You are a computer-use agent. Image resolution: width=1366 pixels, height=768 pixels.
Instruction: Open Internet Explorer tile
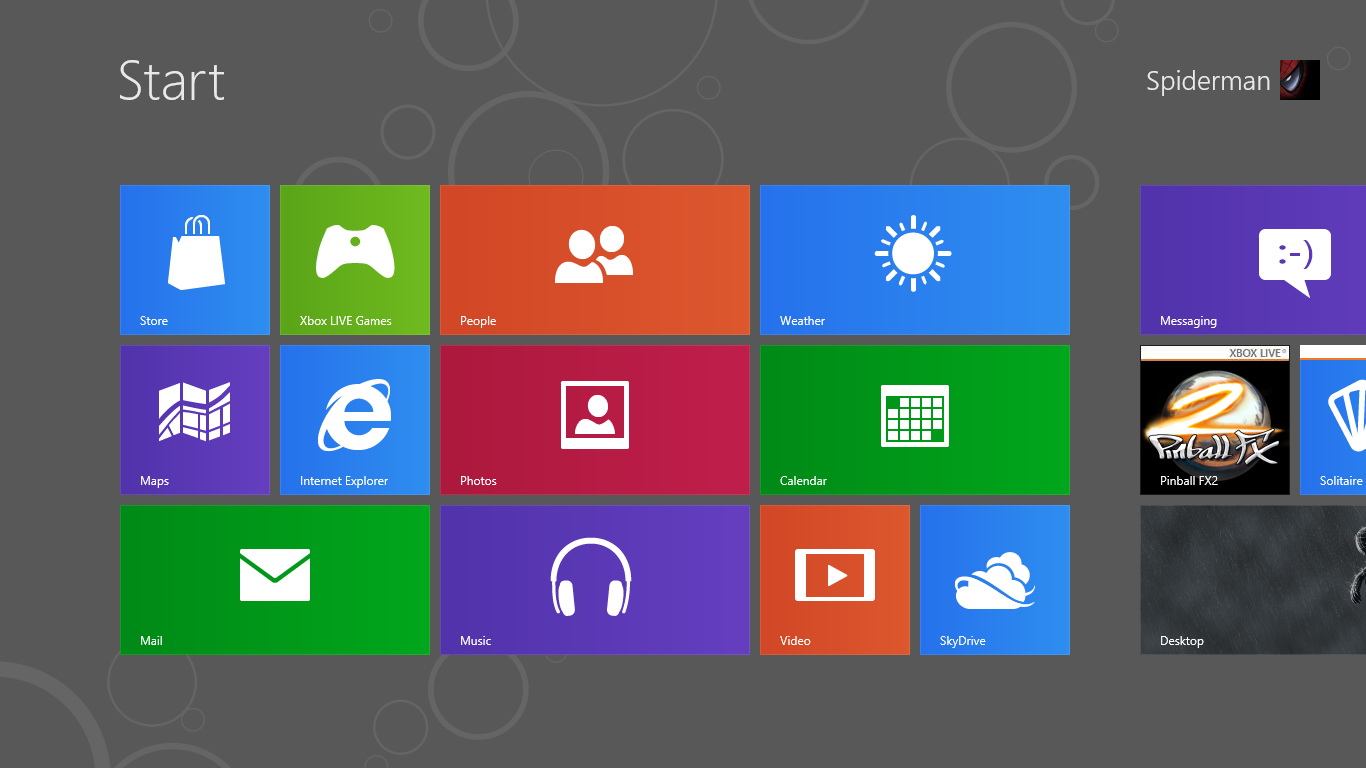pyautogui.click(x=355, y=420)
